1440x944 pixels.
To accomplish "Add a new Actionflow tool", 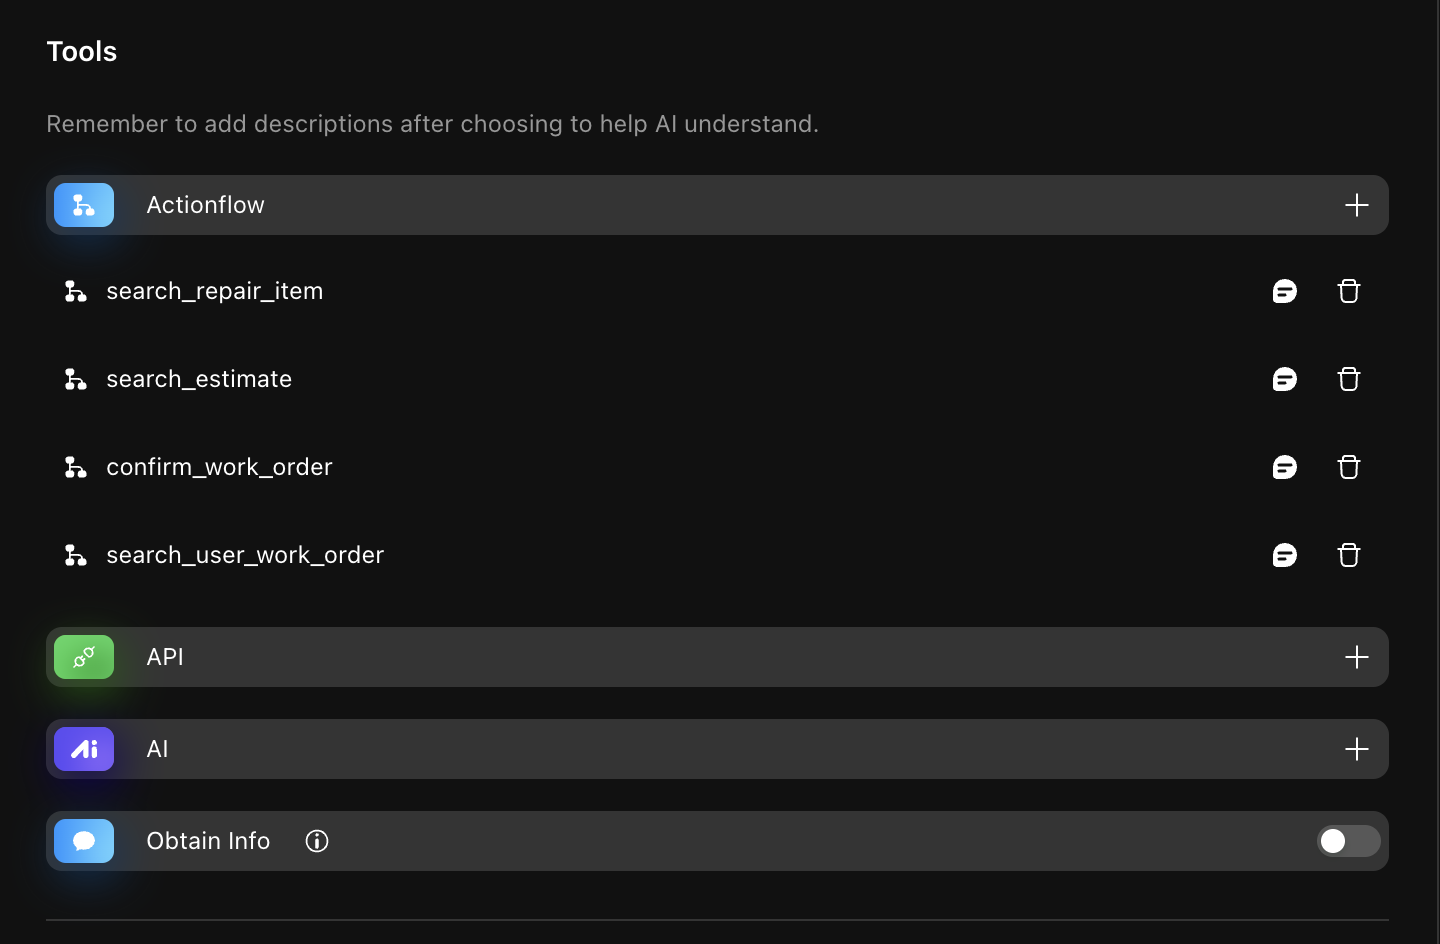I will click(x=1356, y=205).
